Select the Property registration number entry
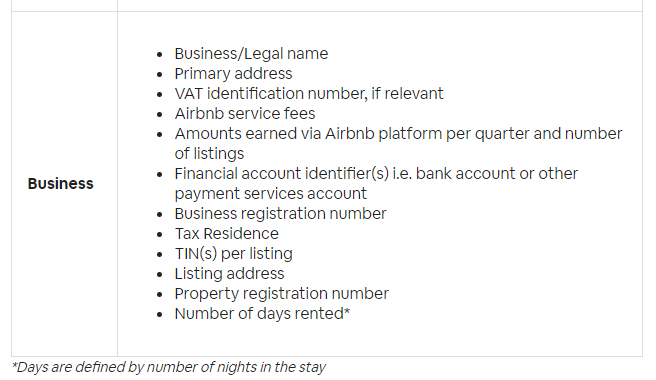The height and width of the screenshot is (380, 656). tap(282, 294)
